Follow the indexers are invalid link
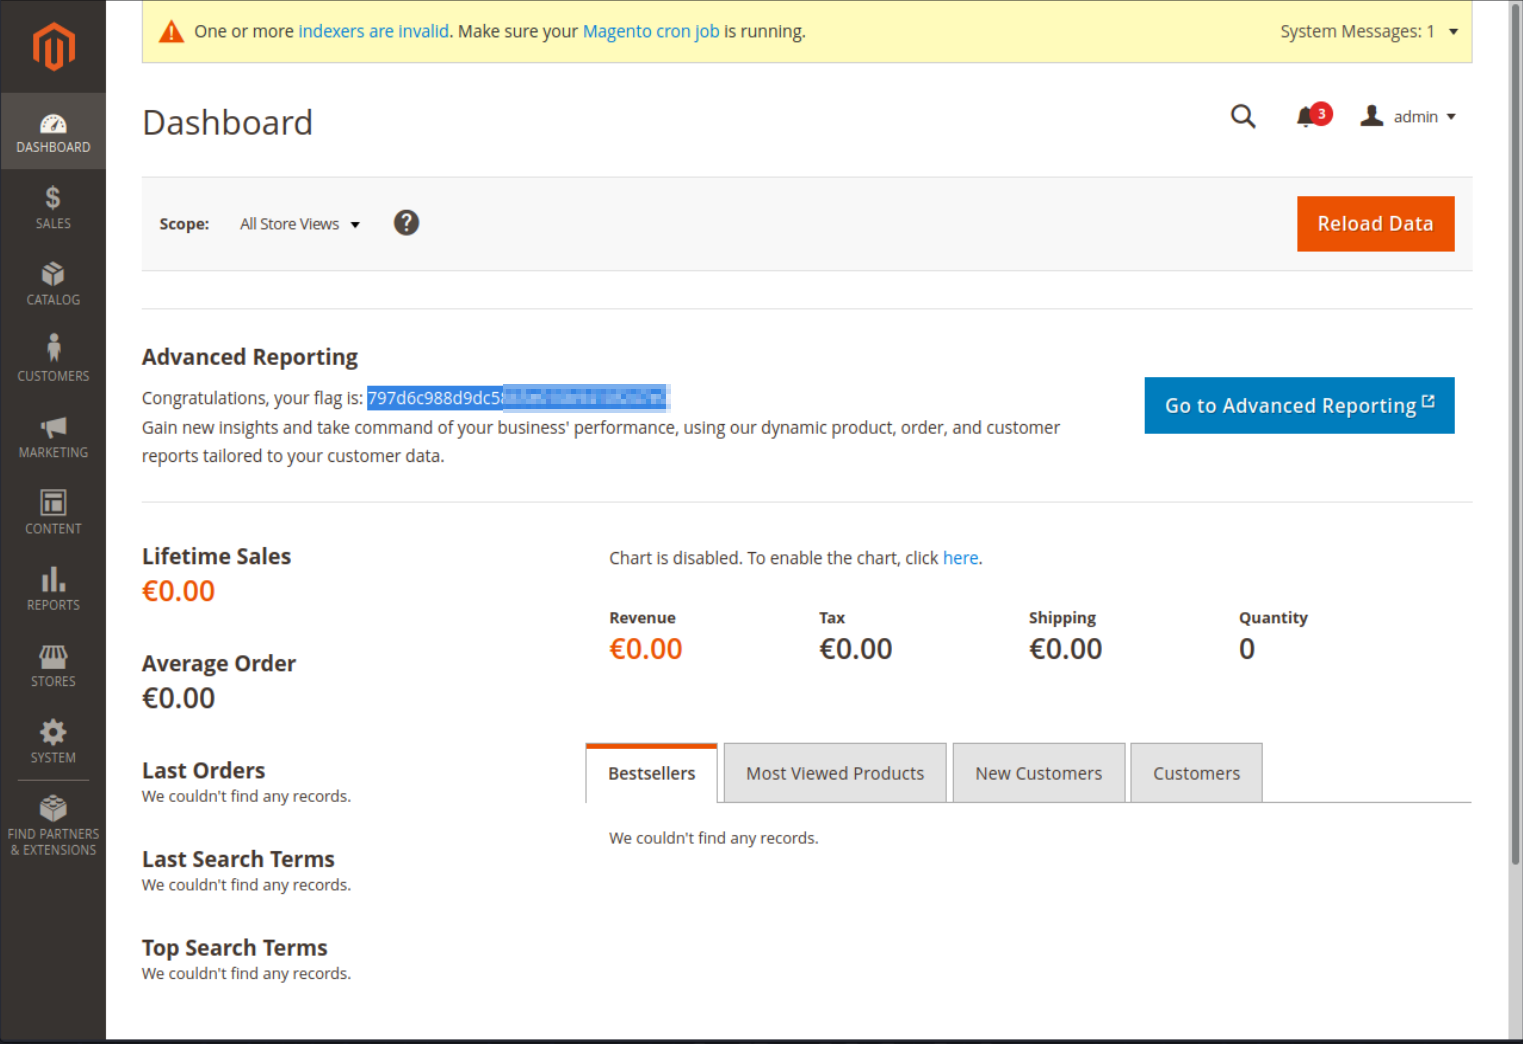This screenshot has width=1523, height=1044. 373,31
